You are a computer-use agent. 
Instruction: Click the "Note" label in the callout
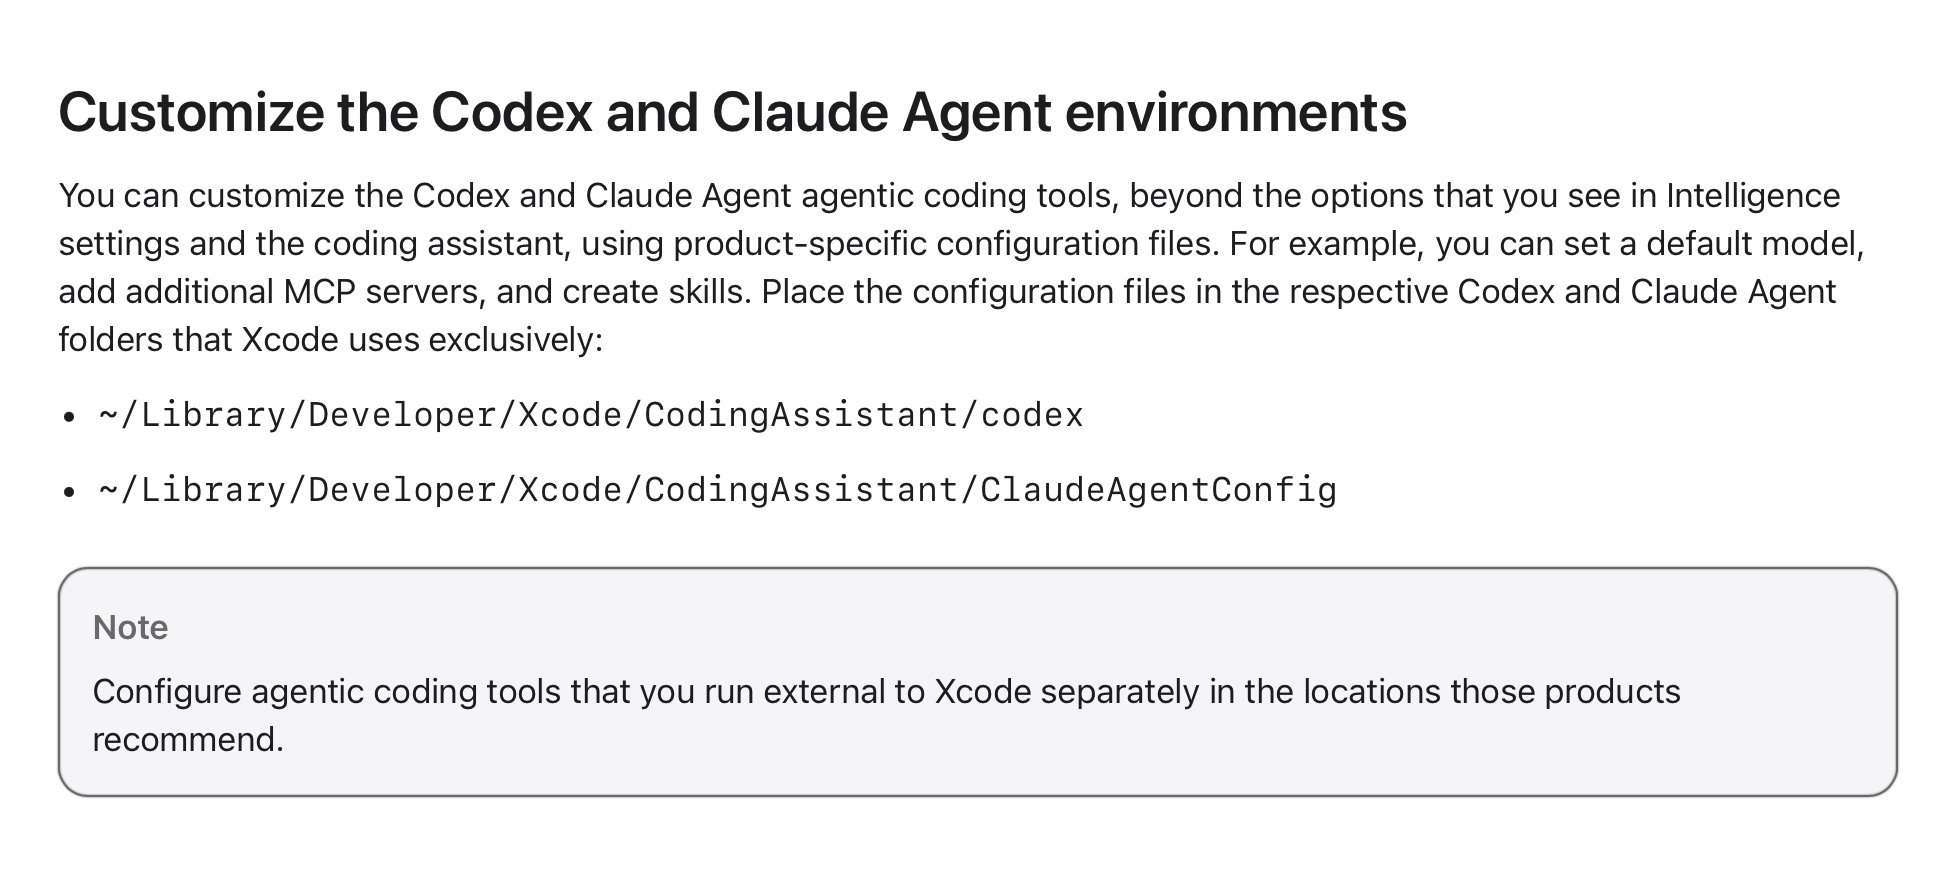tap(130, 628)
